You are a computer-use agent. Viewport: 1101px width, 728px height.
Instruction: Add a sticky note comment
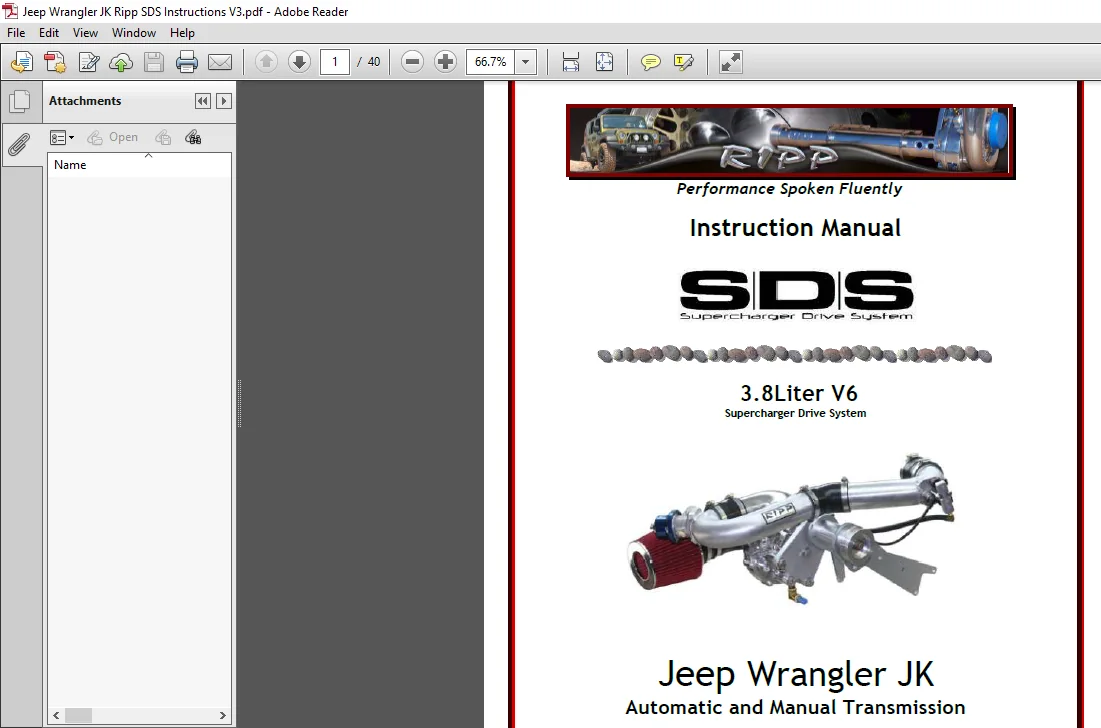click(x=650, y=62)
